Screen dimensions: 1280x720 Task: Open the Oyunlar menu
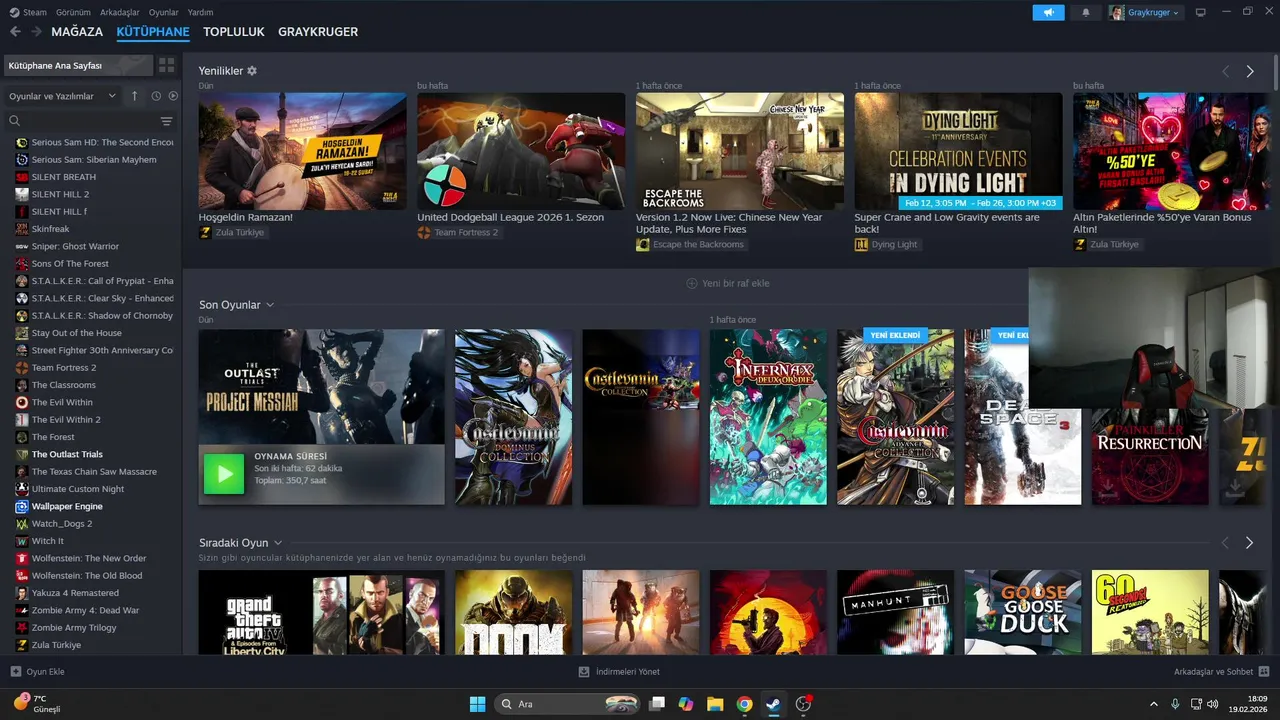tap(164, 12)
